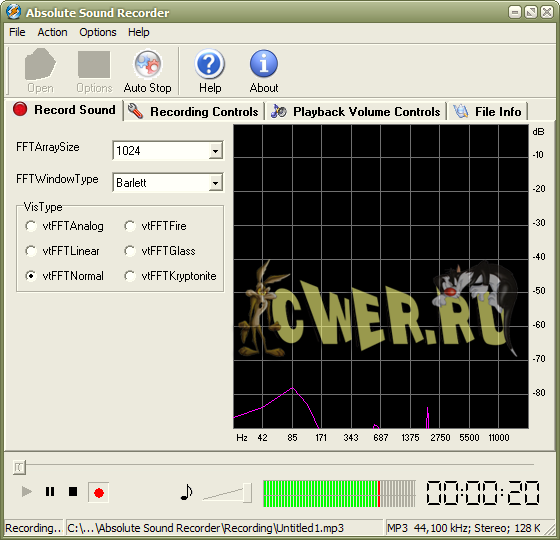Enable the vtFFTKryptonite visualization type

pos(130,276)
